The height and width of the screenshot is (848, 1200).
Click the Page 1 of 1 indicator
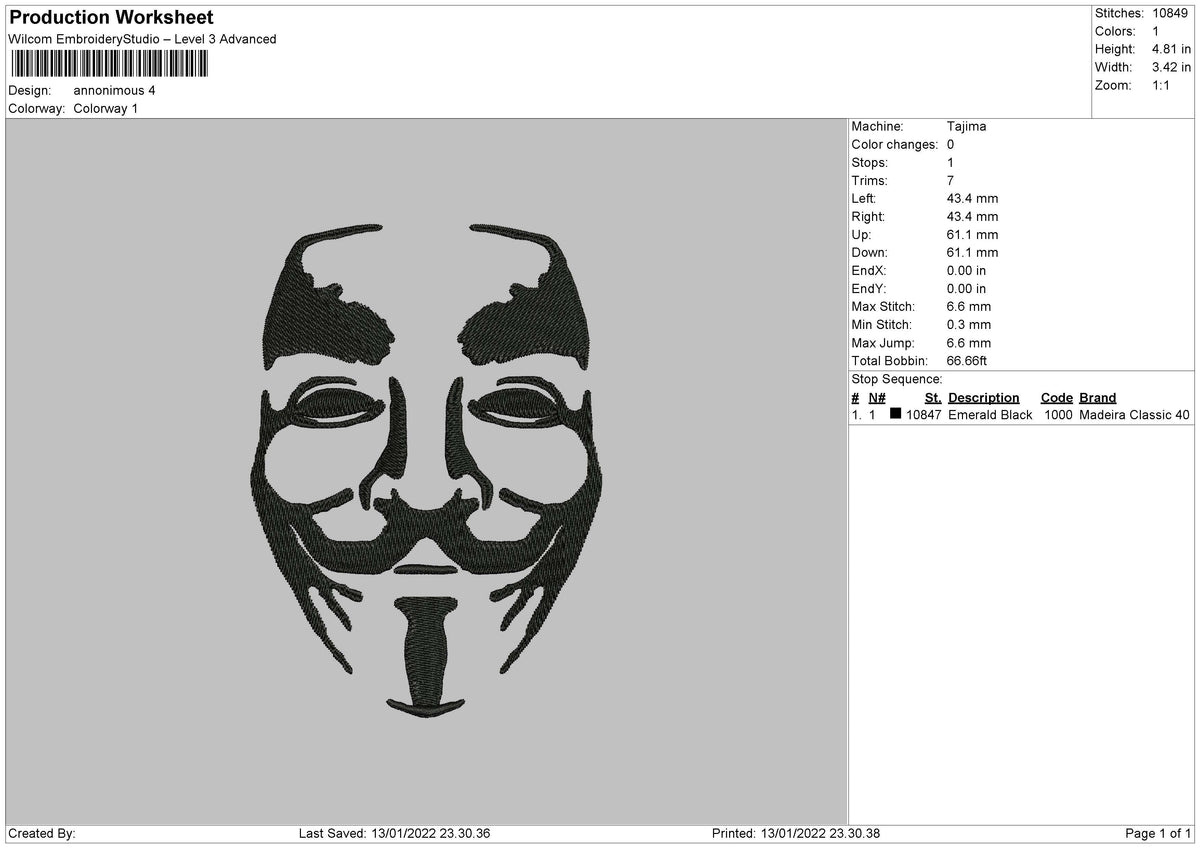[1158, 834]
